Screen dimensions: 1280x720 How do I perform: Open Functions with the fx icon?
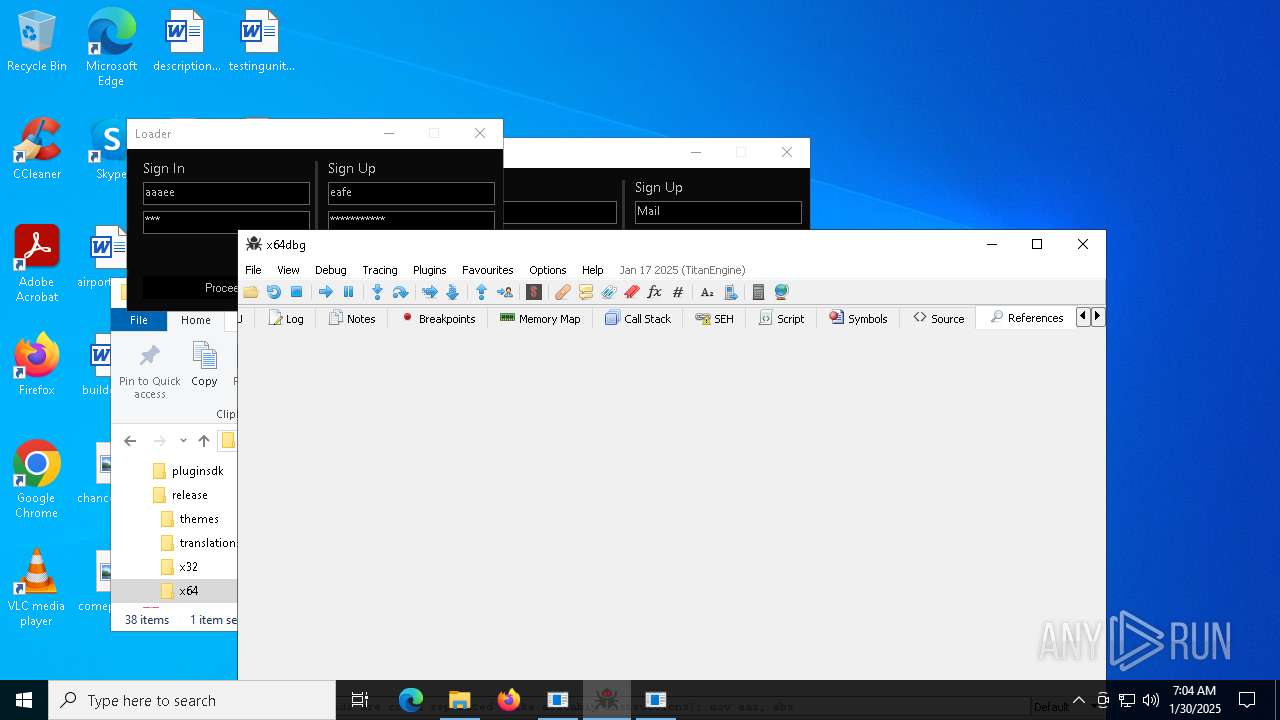pos(654,292)
